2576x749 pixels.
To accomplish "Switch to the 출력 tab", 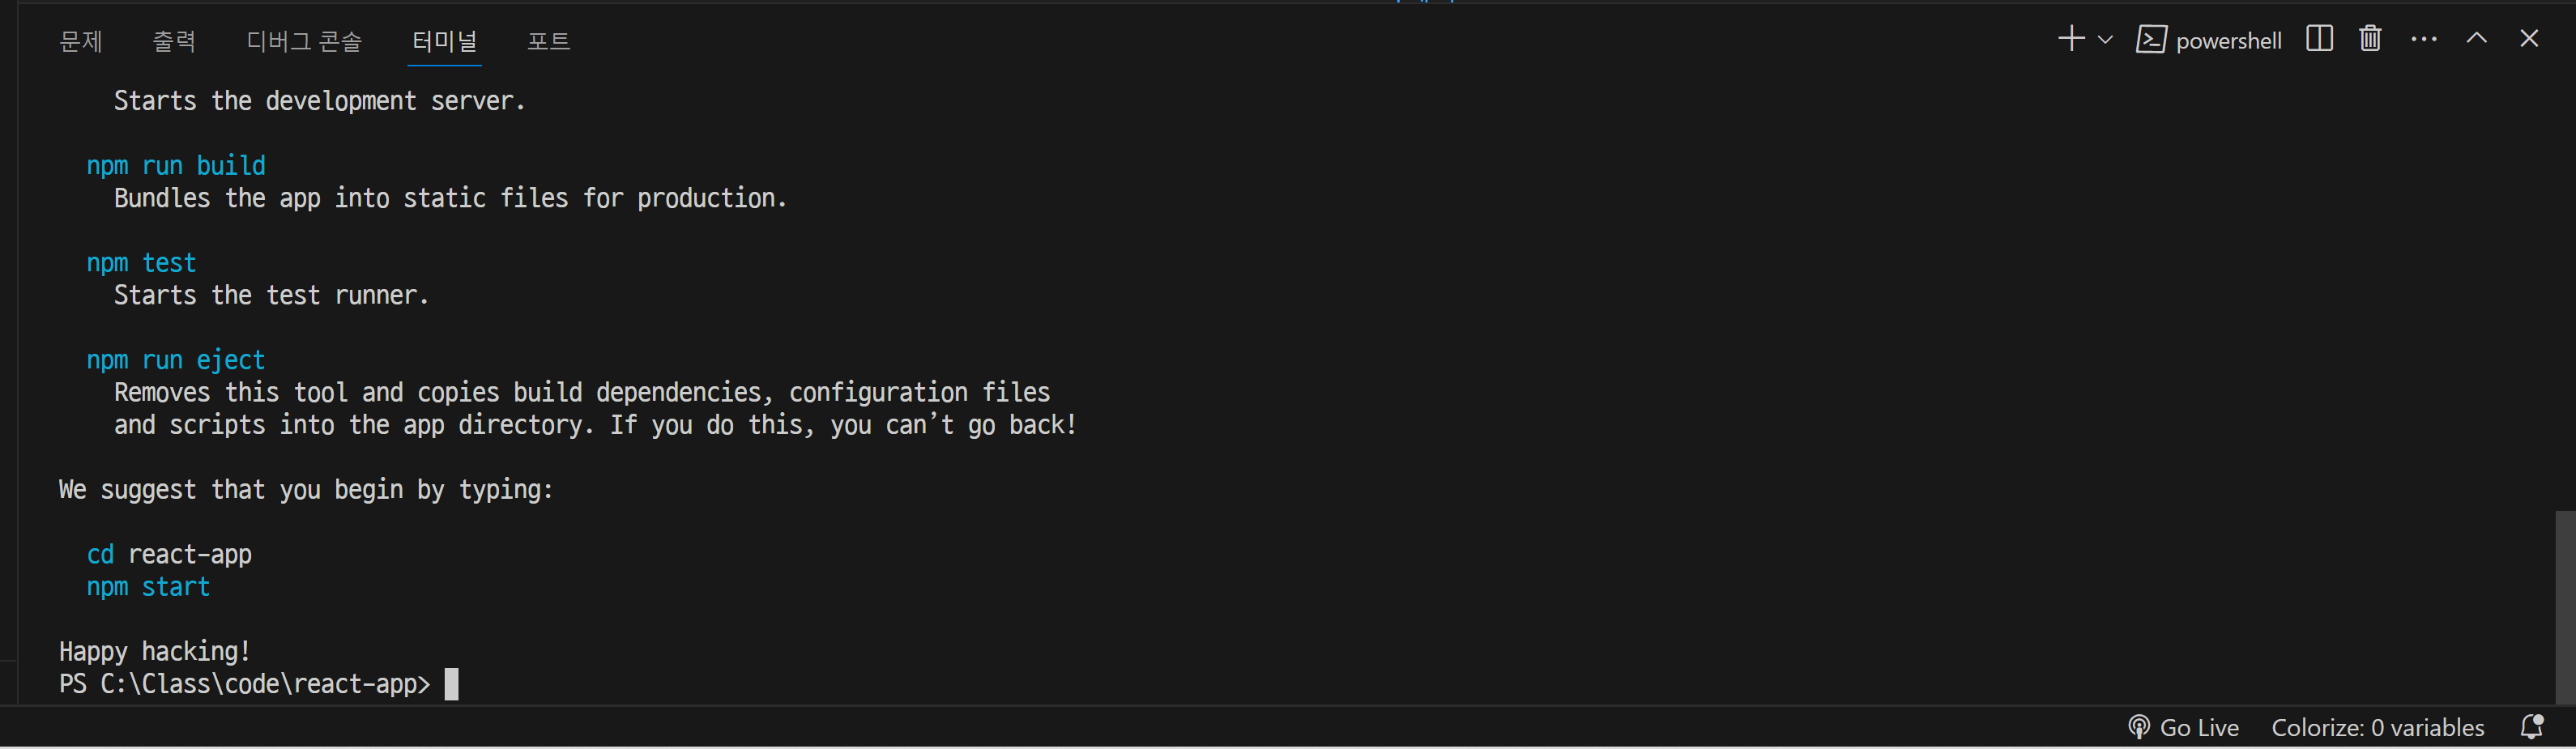I will coord(174,41).
